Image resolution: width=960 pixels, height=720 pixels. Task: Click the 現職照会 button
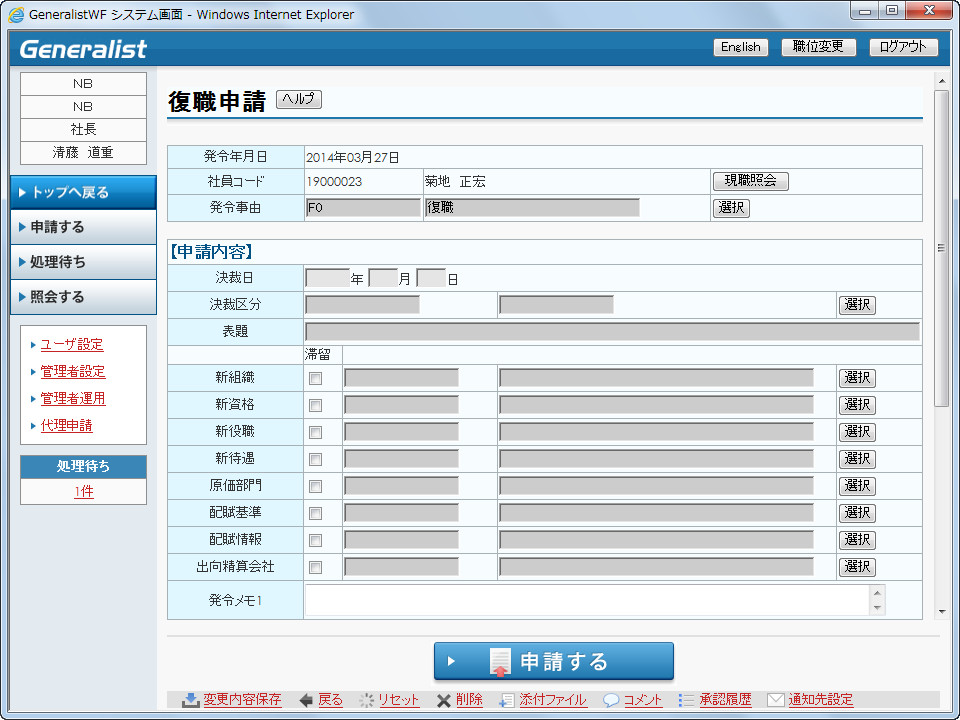pos(750,181)
